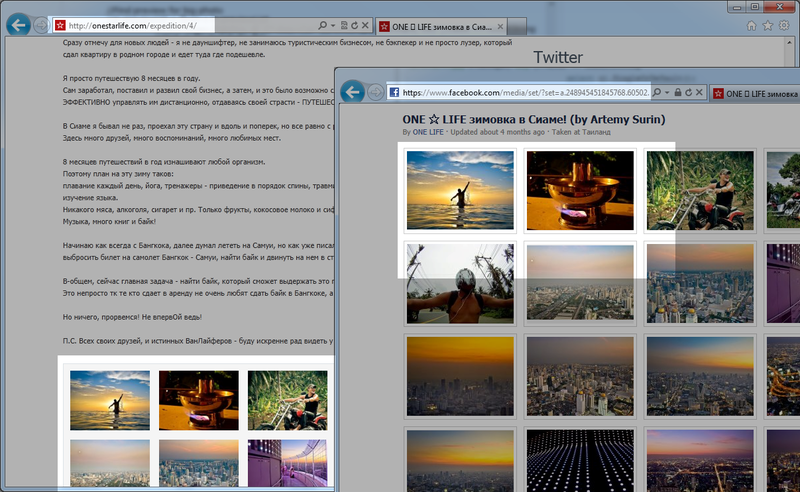The width and height of the screenshot is (800, 492).
Task: Click line 'Музыка, много книг и байк!'
Action: point(109,222)
